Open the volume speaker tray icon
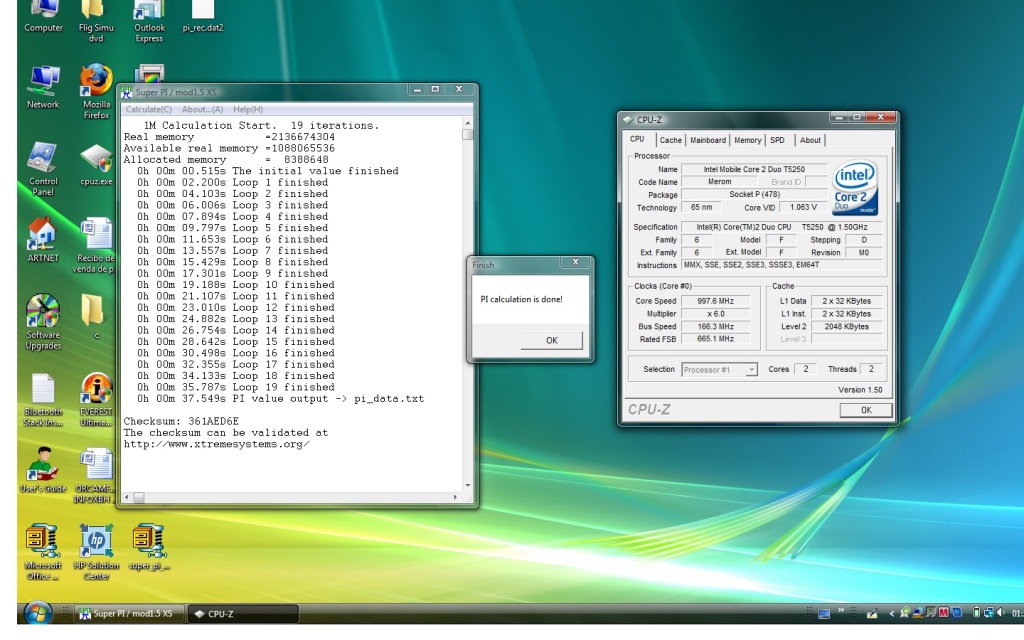 coord(1000,613)
